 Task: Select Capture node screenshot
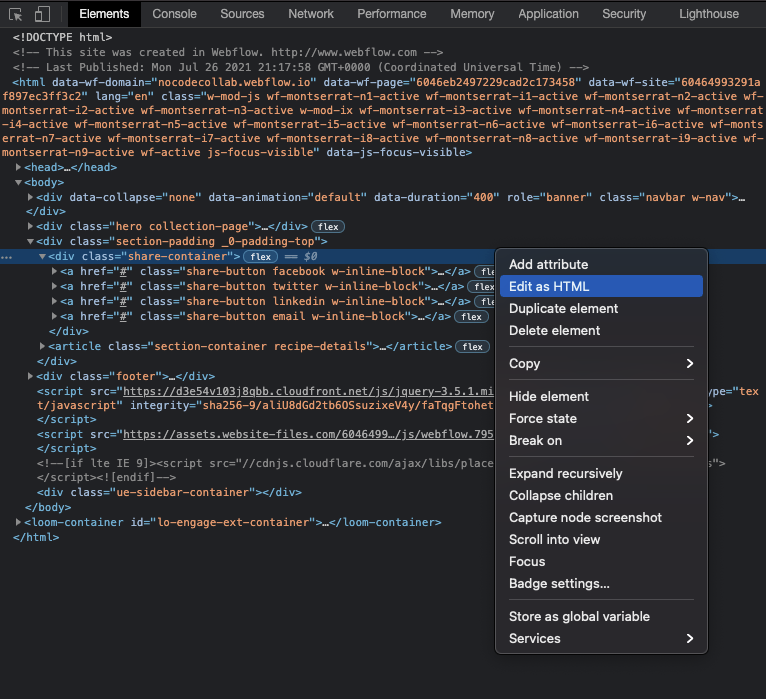pyautogui.click(x=601, y=517)
